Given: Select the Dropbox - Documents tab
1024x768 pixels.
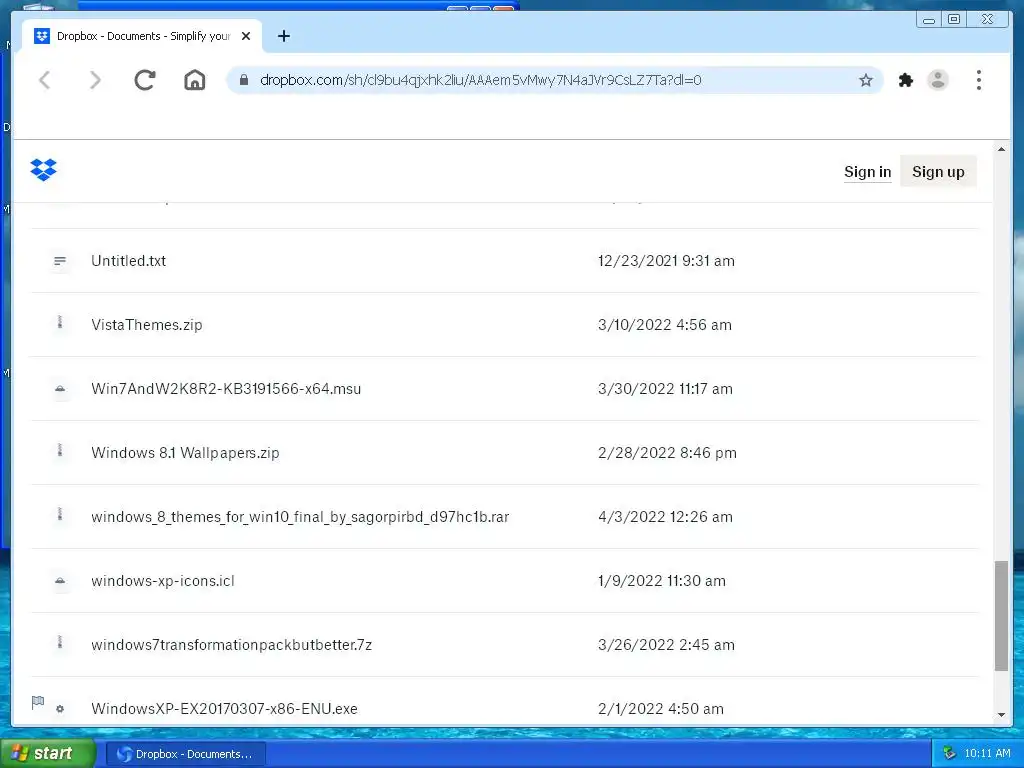Looking at the screenshot, I should pyautogui.click(x=143, y=36).
